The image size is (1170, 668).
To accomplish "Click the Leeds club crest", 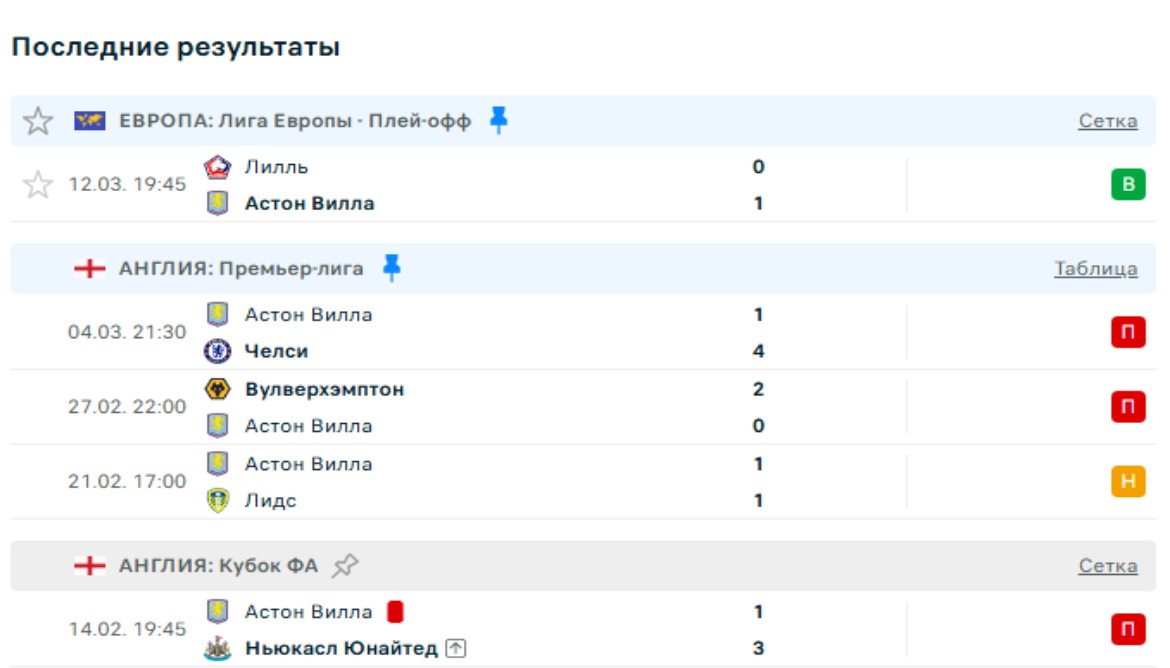I will 217,500.
